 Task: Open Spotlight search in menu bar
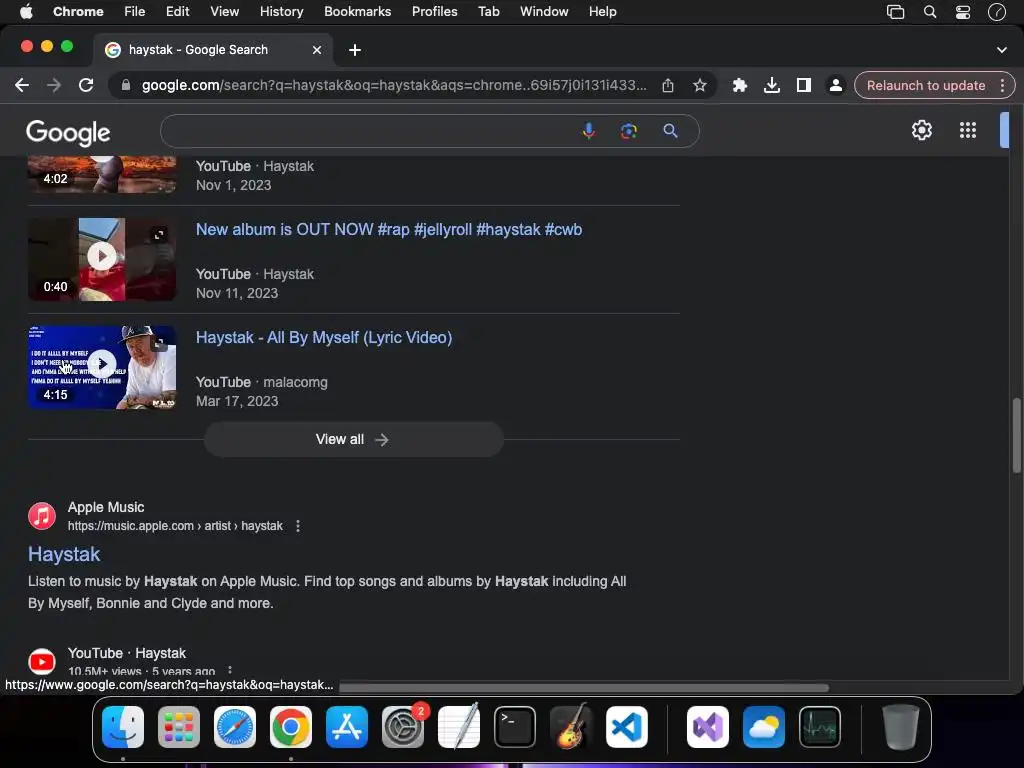(930, 12)
